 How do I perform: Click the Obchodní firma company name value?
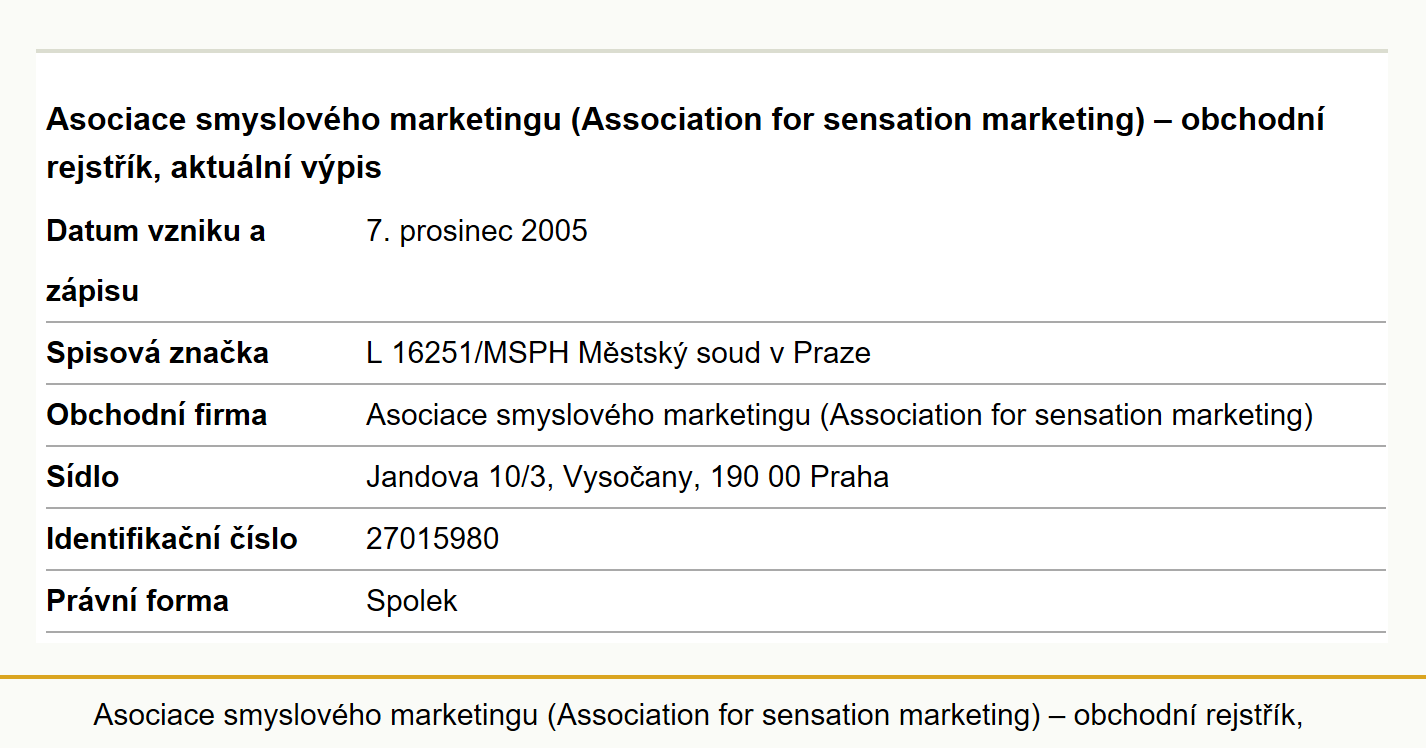[x=839, y=415]
